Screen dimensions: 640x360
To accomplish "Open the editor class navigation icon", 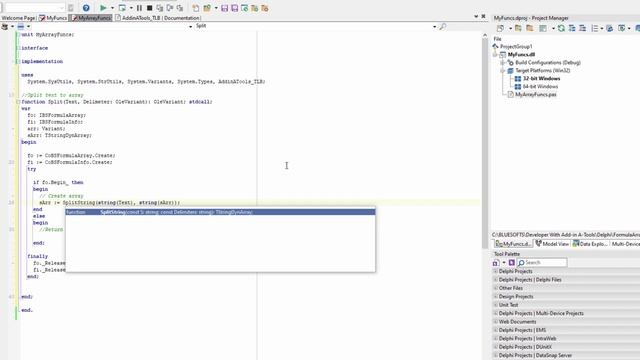I will pyautogui.click(x=5, y=27).
